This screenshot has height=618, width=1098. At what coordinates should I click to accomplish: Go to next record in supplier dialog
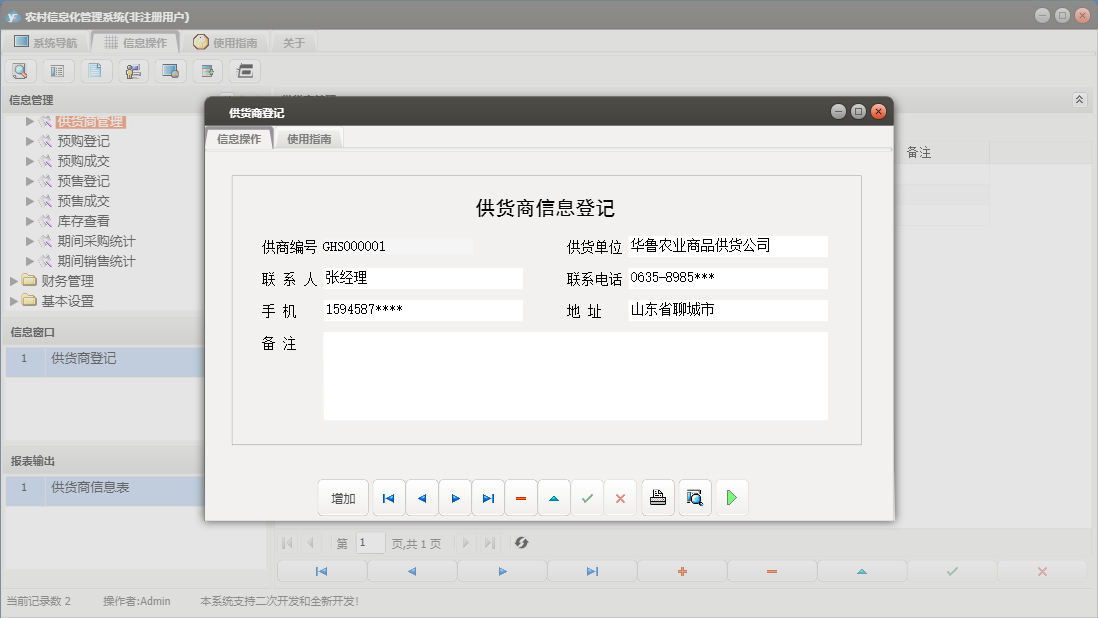(455, 498)
